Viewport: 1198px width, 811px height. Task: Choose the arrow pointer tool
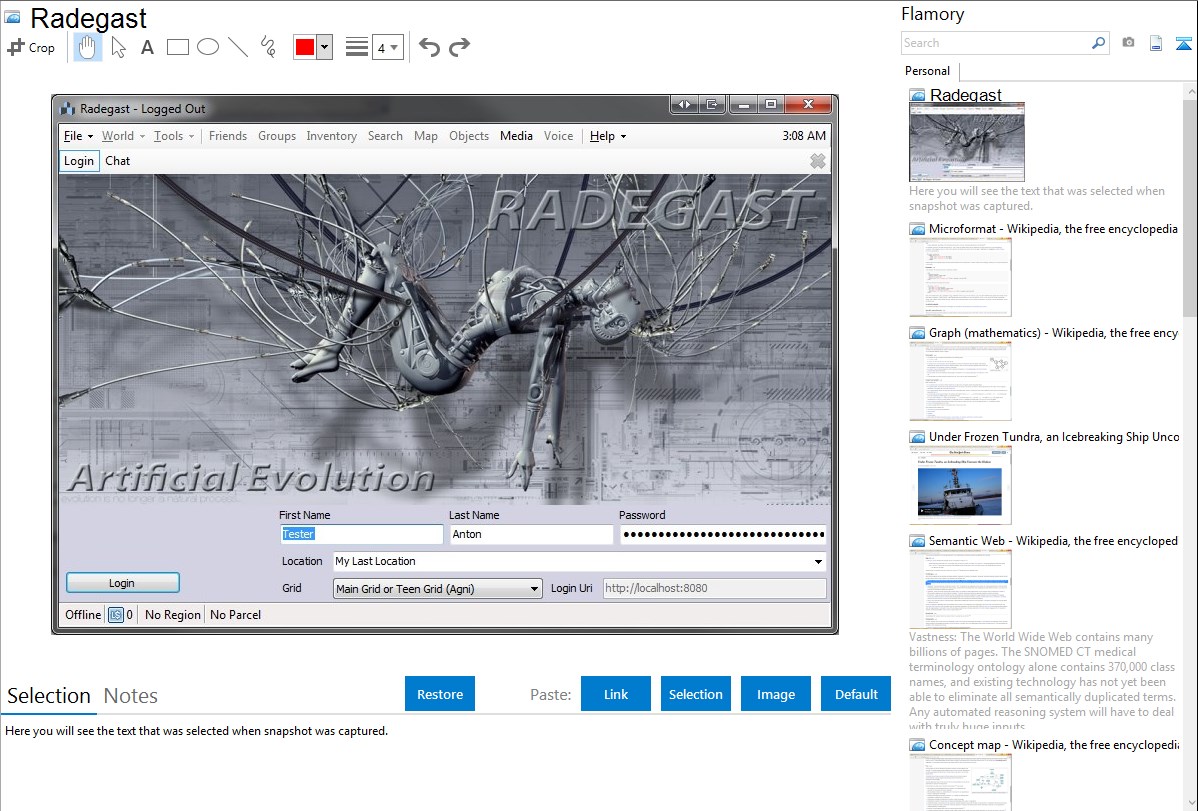point(118,47)
